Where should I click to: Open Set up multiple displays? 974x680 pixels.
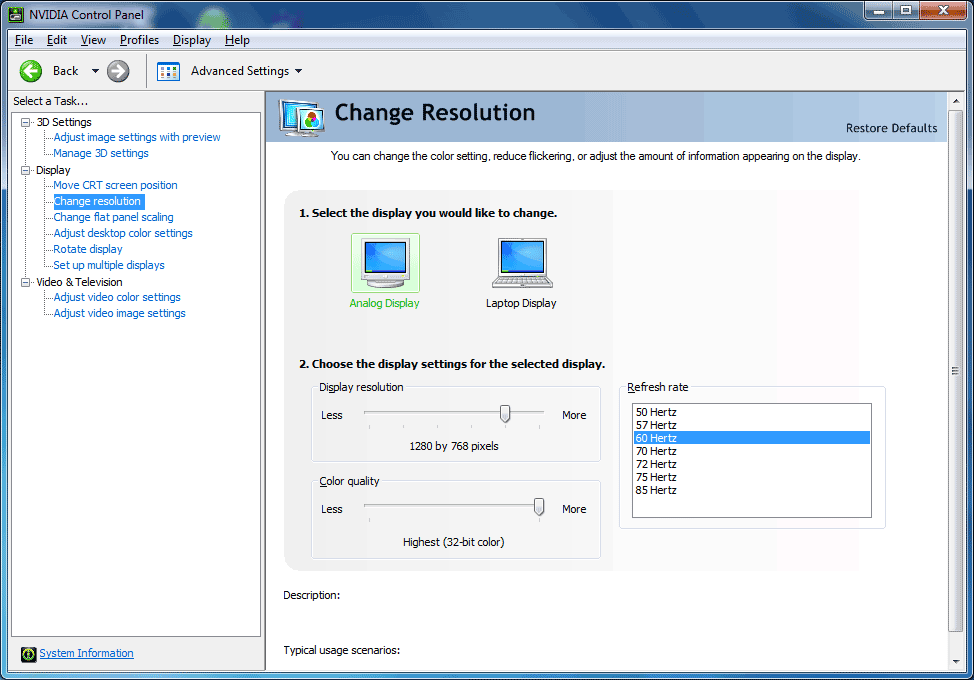click(109, 265)
